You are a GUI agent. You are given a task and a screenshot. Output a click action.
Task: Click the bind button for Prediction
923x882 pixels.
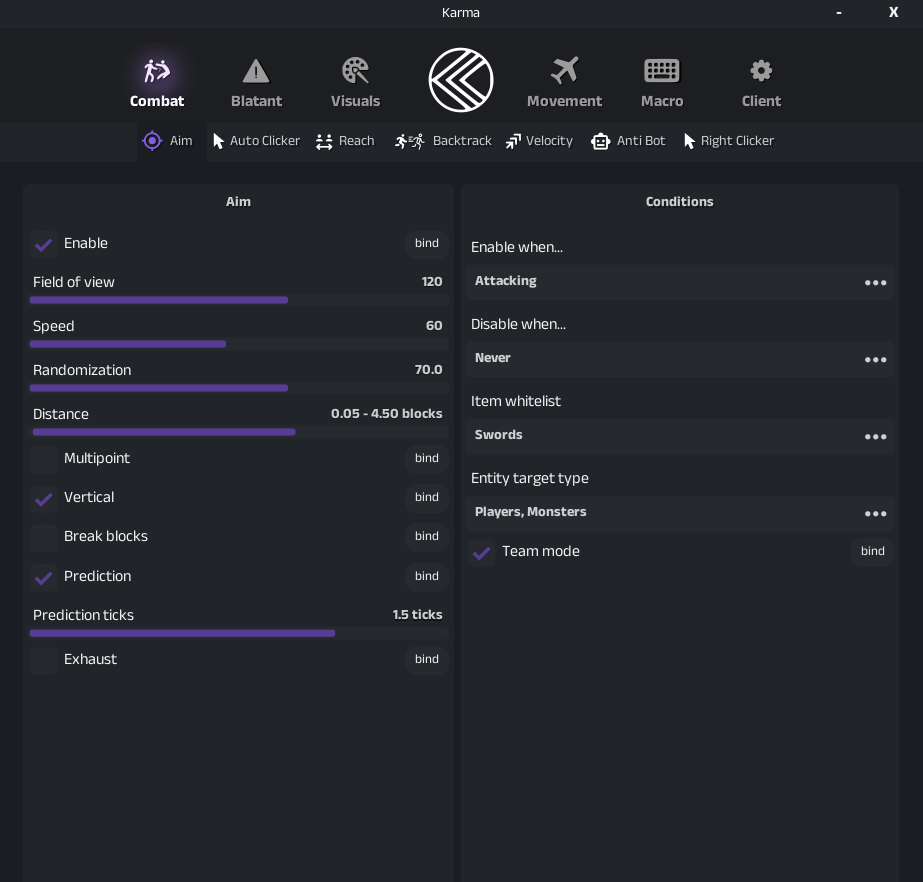pos(427,576)
